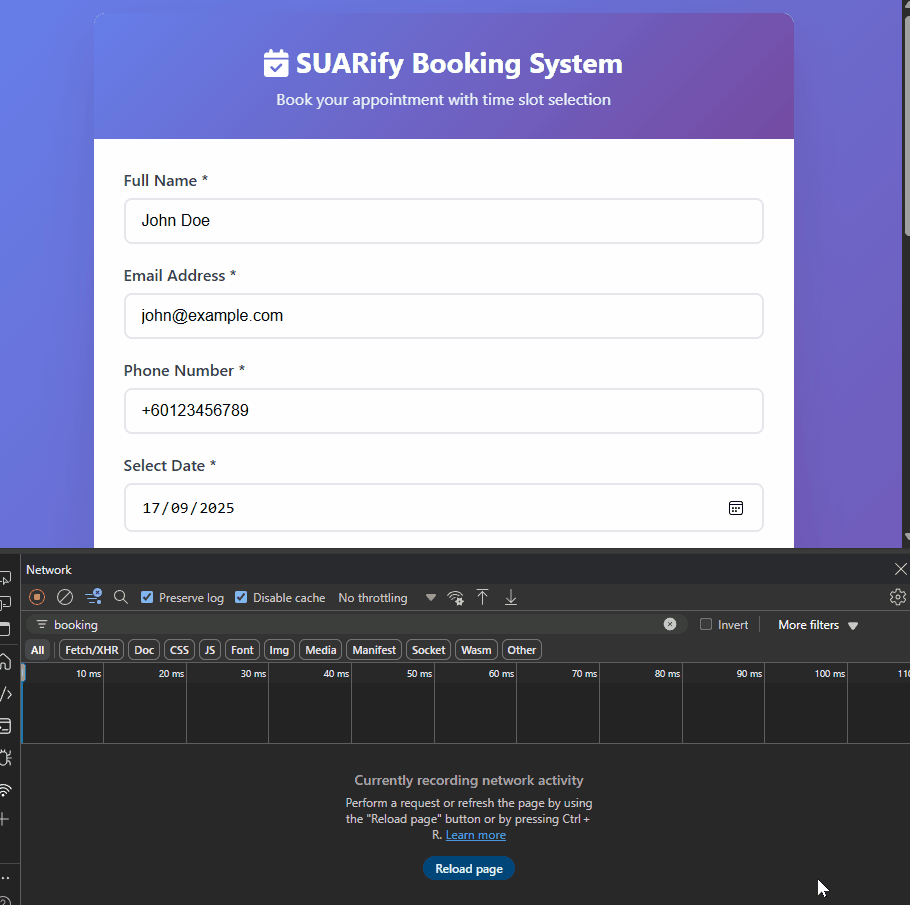Filter requests by Font type
910x905 pixels.
pyautogui.click(x=242, y=650)
